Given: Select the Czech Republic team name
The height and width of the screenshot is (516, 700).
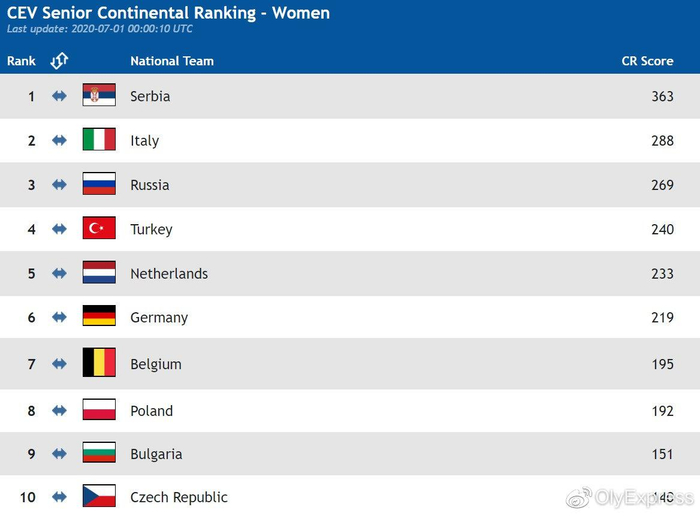Looking at the screenshot, I should tap(179, 497).
